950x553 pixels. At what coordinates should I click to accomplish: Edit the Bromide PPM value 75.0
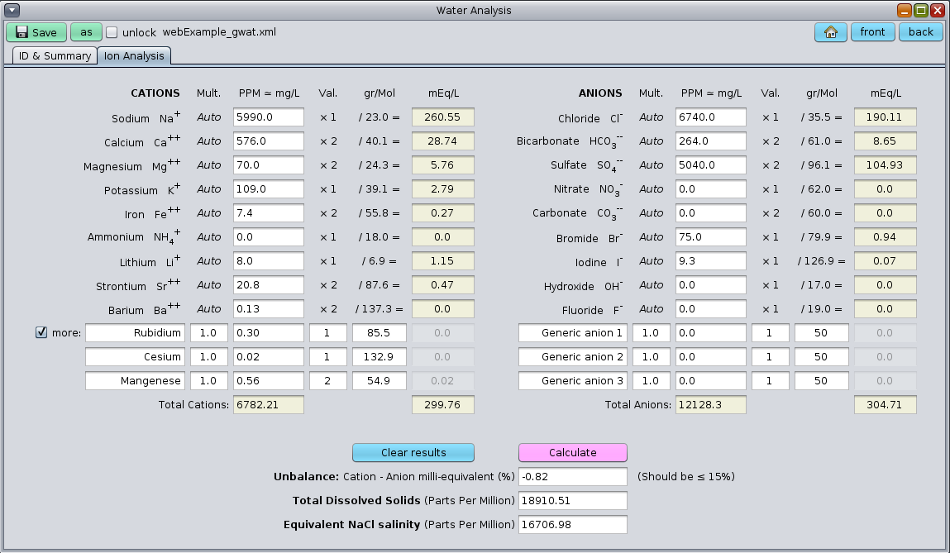(x=711, y=237)
